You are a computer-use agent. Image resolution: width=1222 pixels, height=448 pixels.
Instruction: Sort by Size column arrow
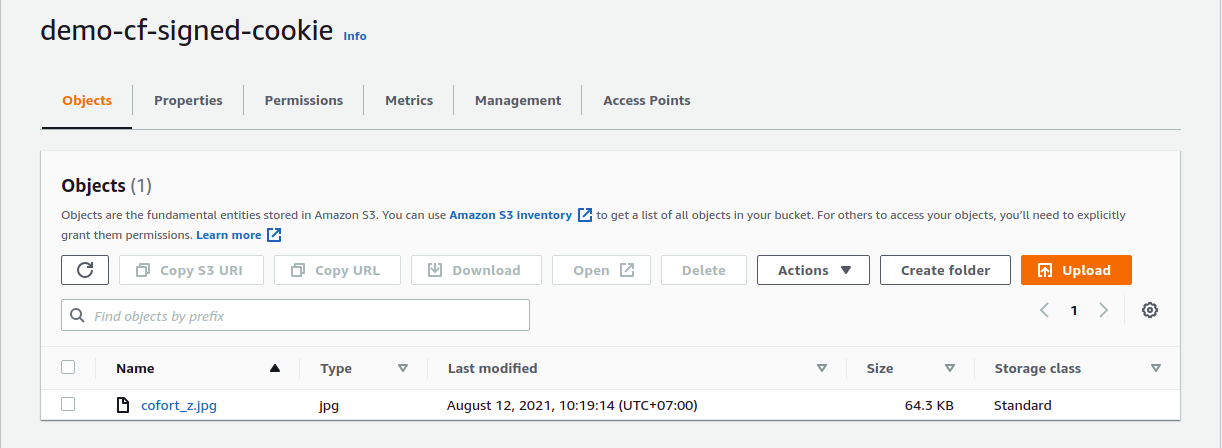coord(950,368)
